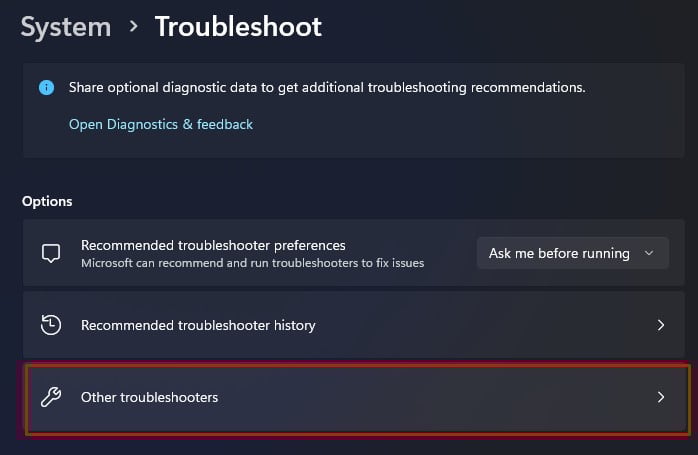Viewport: 698px width, 455px height.
Task: Click the Other troubleshooters text label
Action: 150,397
